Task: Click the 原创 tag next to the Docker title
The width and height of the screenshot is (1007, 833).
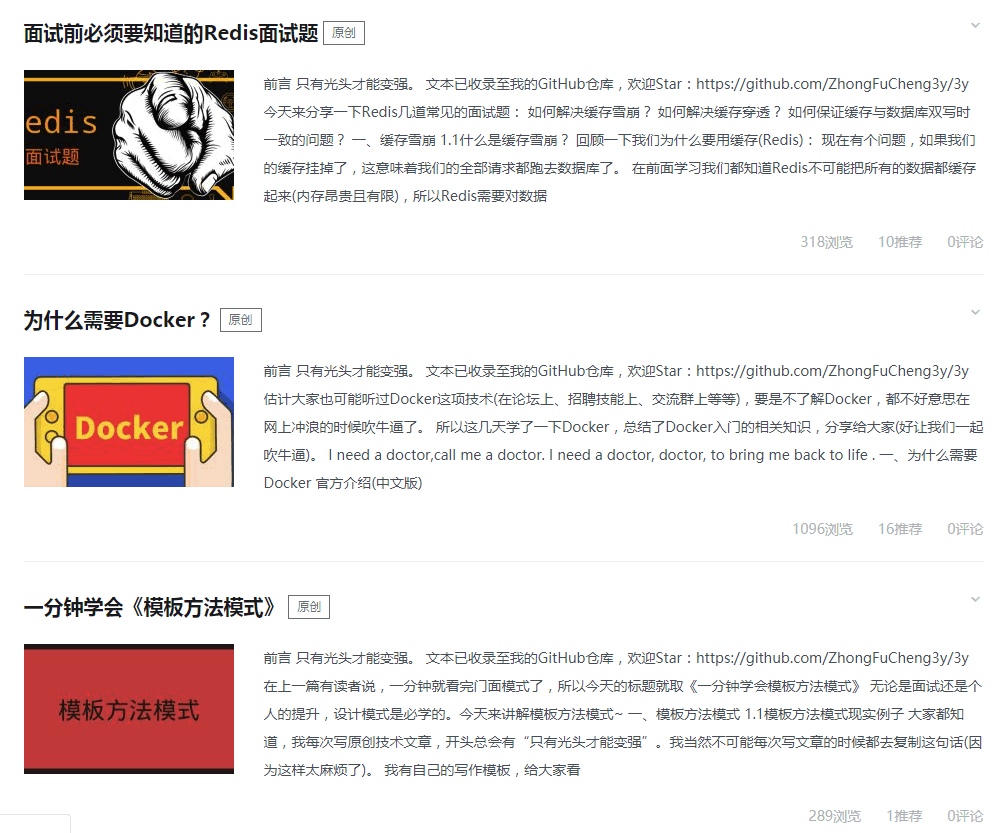Action: tap(241, 320)
